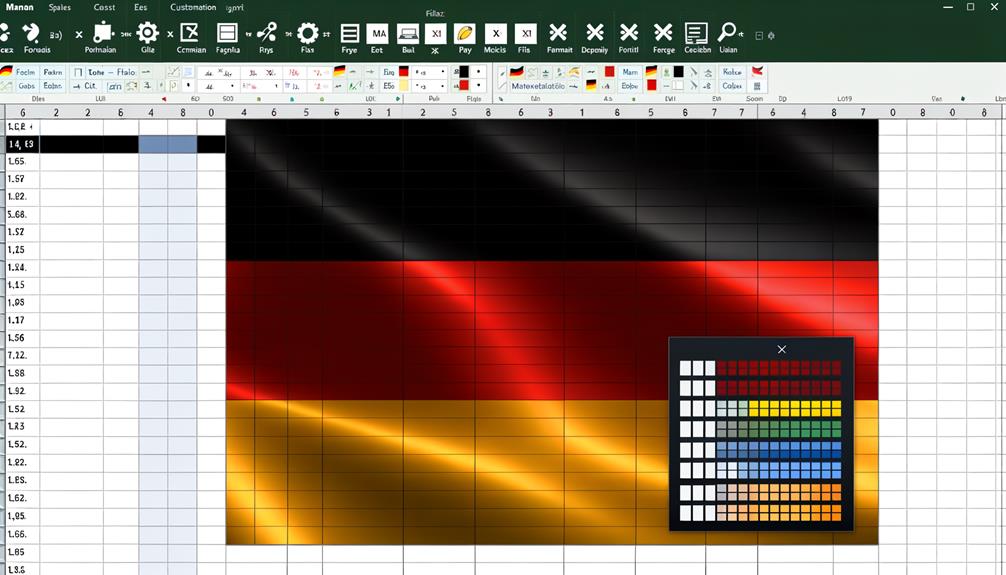Screen dimensions: 1006x575
Task: Switch to the Customation tab
Action: pos(193,7)
